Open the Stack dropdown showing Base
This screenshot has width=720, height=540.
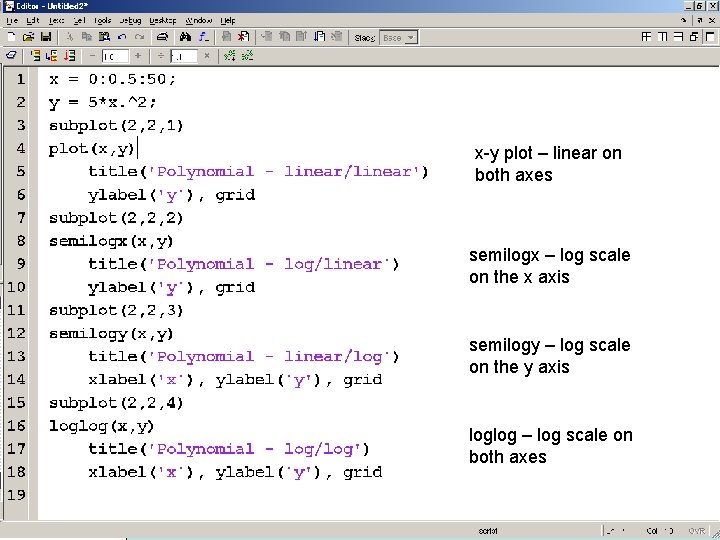pos(399,38)
